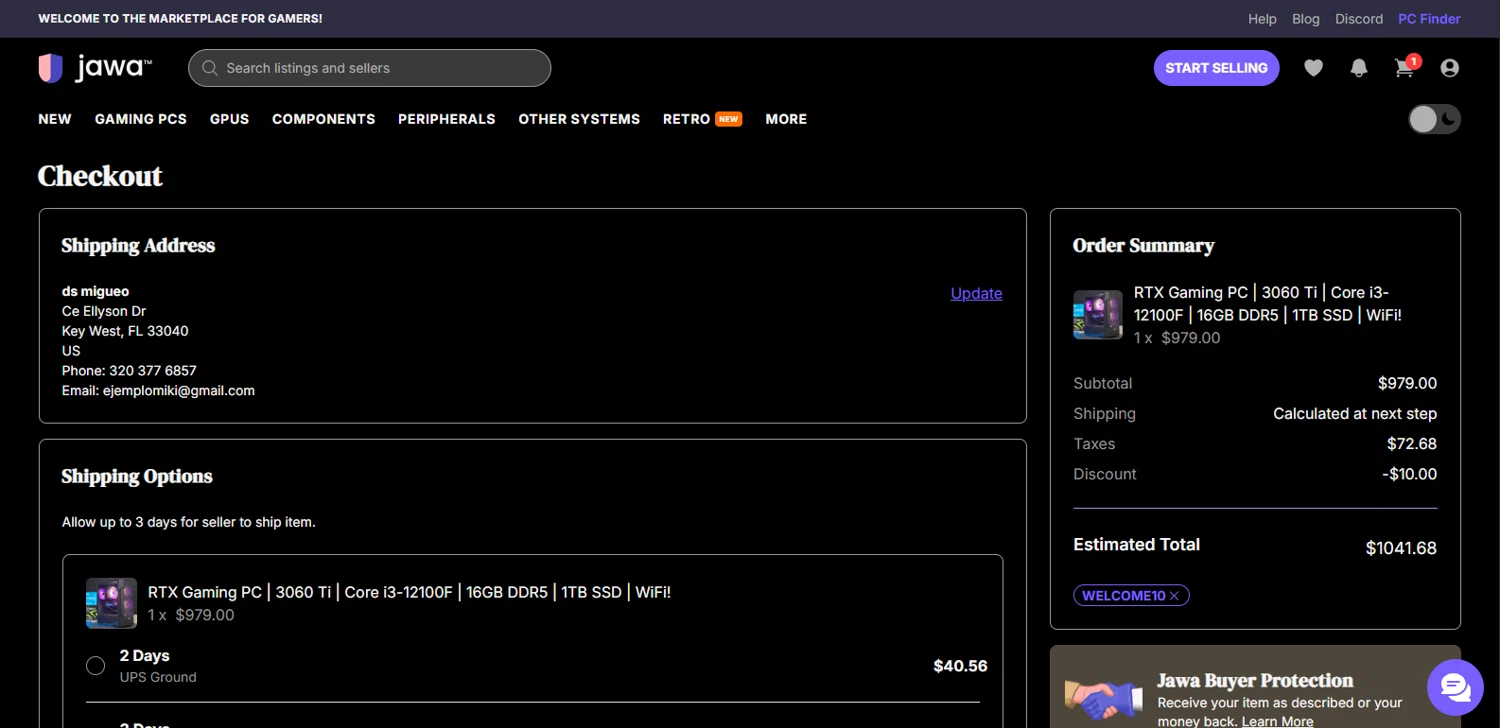Open OTHER SYSTEMS category
1500x728 pixels.
[x=579, y=119]
